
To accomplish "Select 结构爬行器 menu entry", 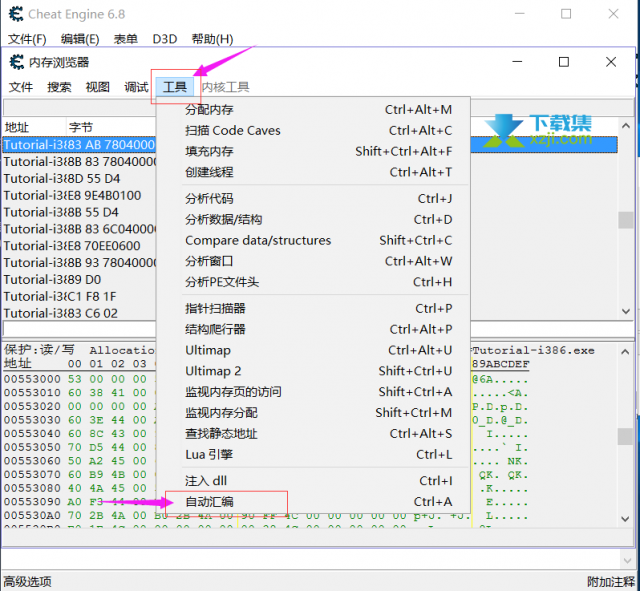I will pyautogui.click(x=313, y=329).
